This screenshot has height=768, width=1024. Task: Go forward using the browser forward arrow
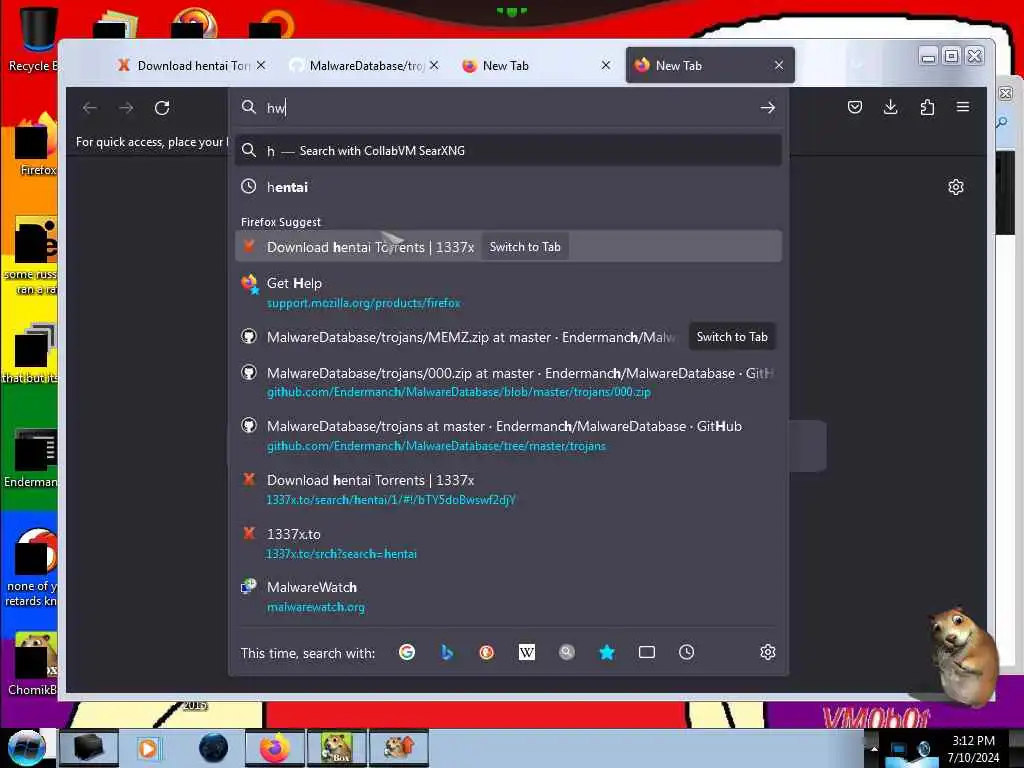126,108
